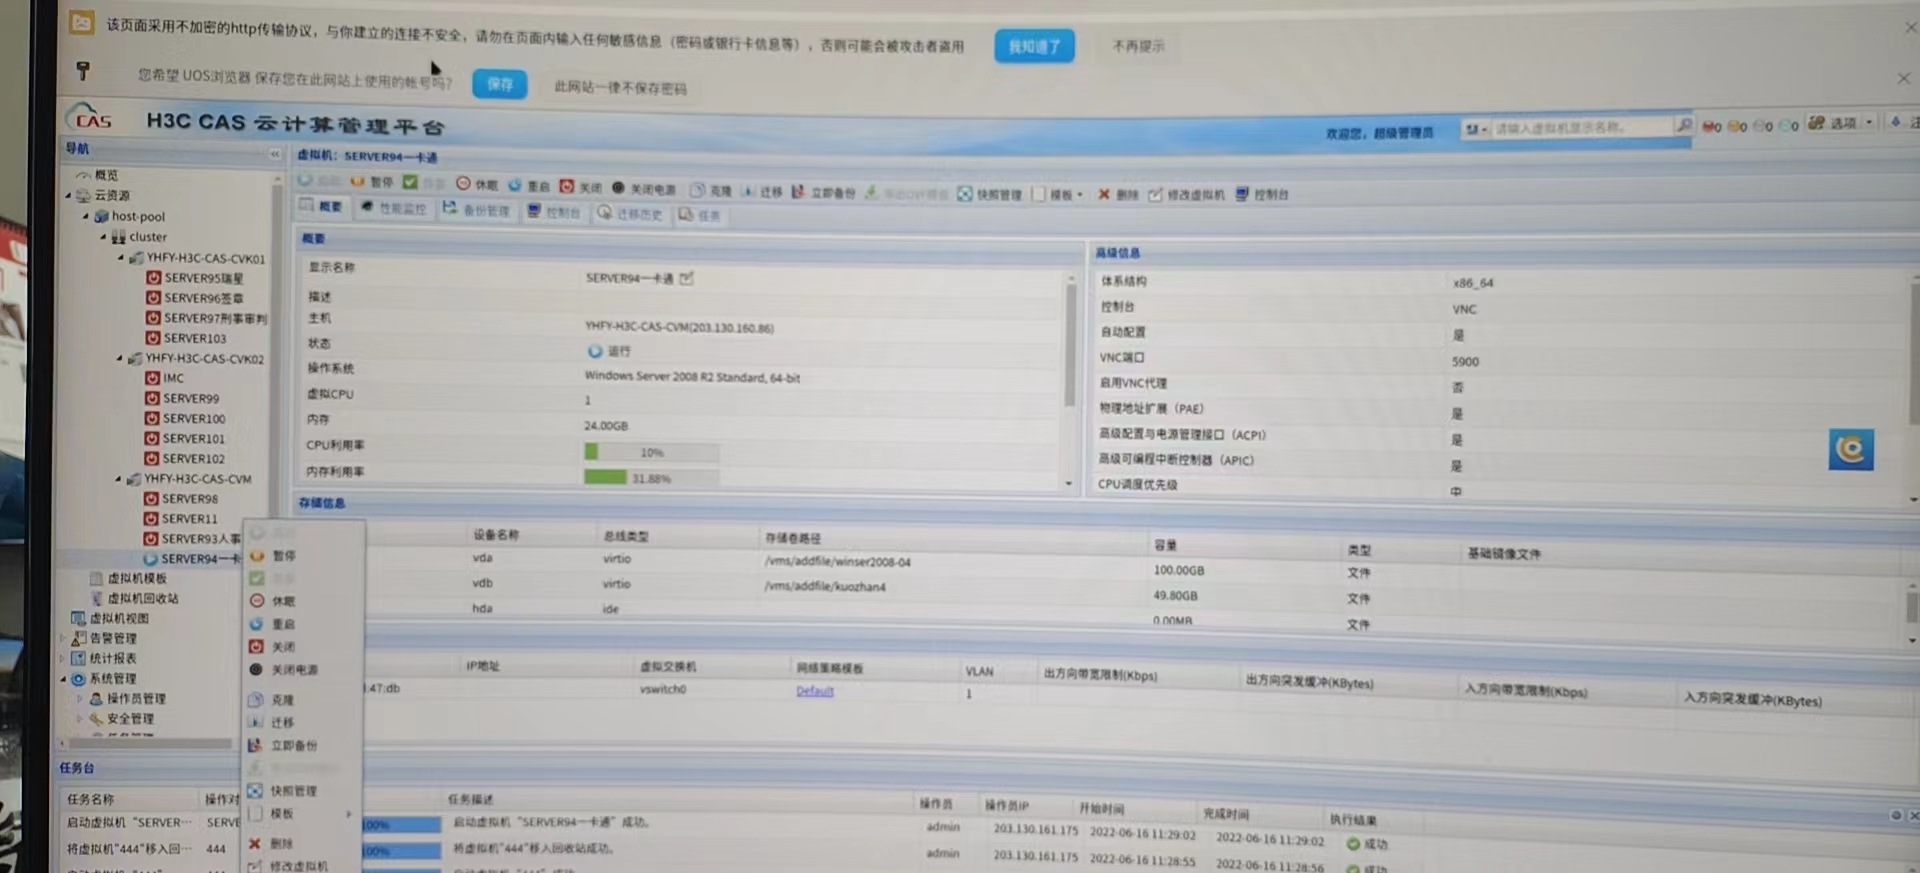Collapse the cloud resources (云资源) tree node
The image size is (1920, 873).
69,196
